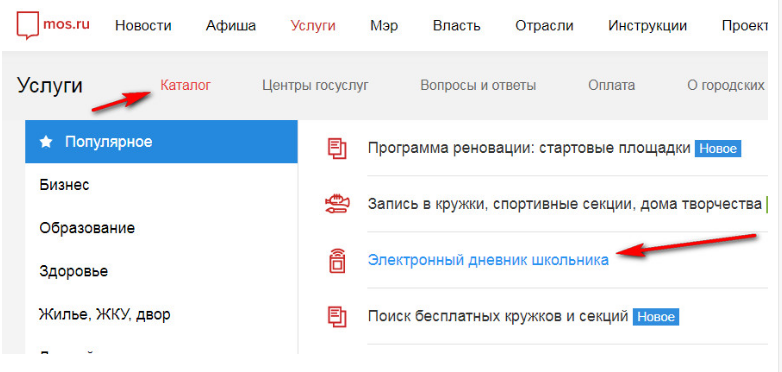Open Поиск бесплатных кружков и секций link
782x372 pixels.
498,316
